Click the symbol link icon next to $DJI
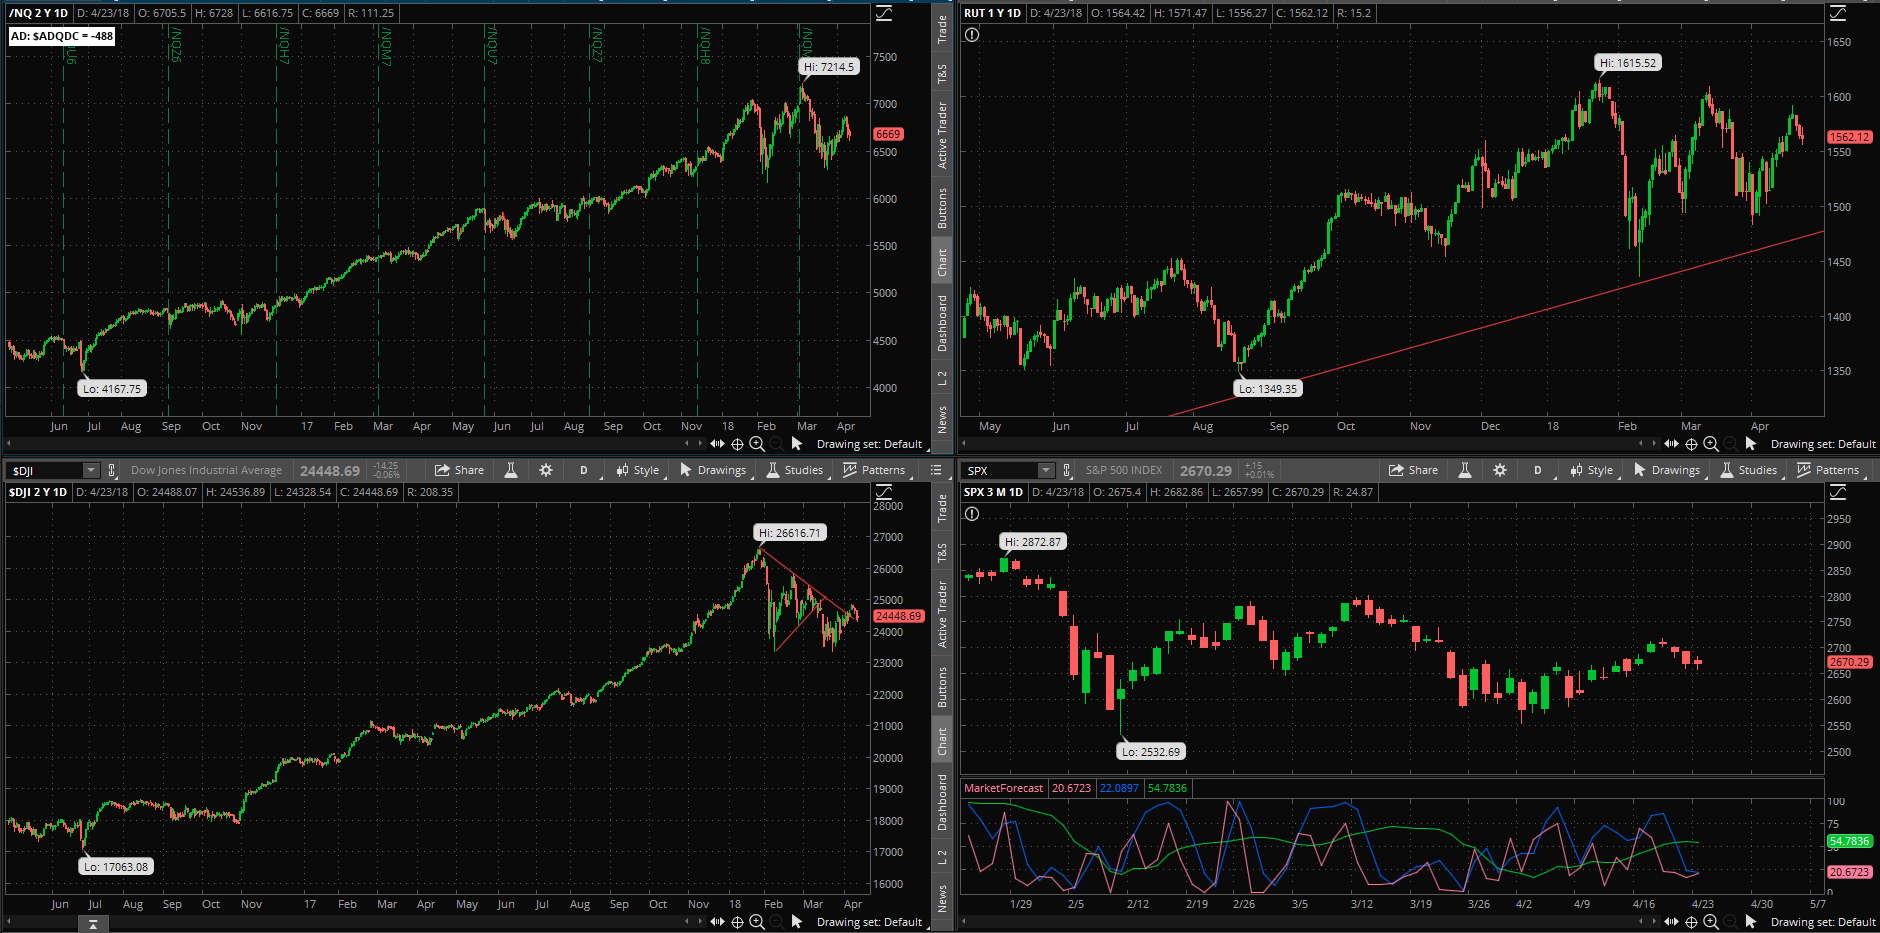1880x933 pixels. [112, 470]
